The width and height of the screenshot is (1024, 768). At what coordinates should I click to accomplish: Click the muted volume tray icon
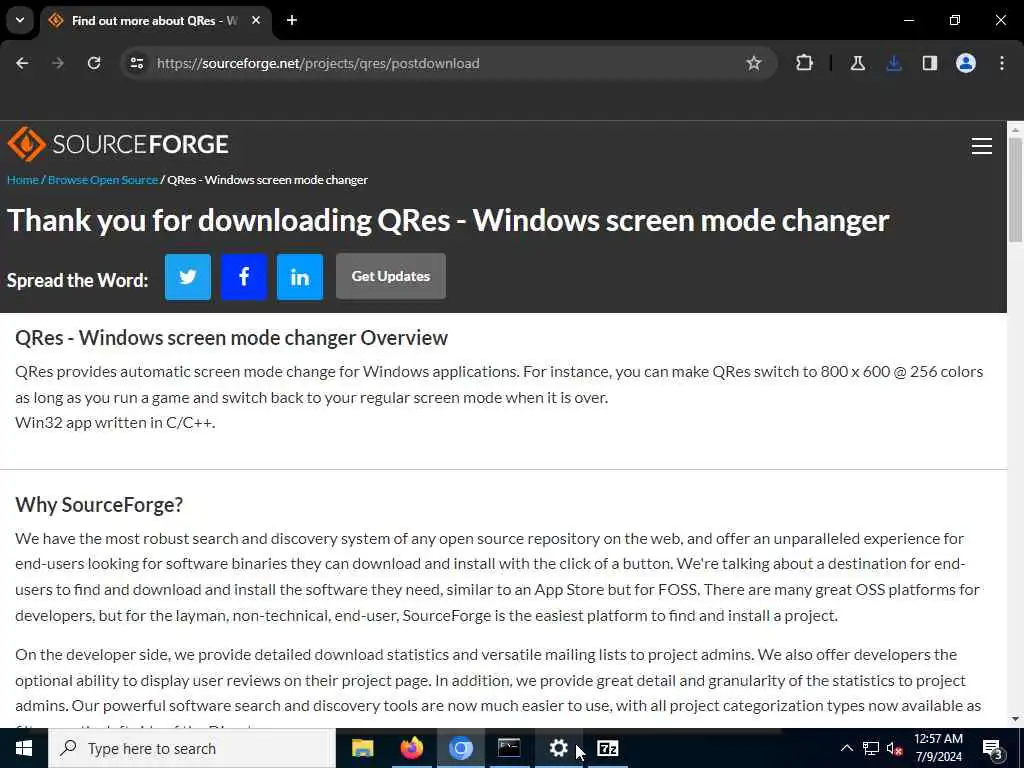[895, 748]
